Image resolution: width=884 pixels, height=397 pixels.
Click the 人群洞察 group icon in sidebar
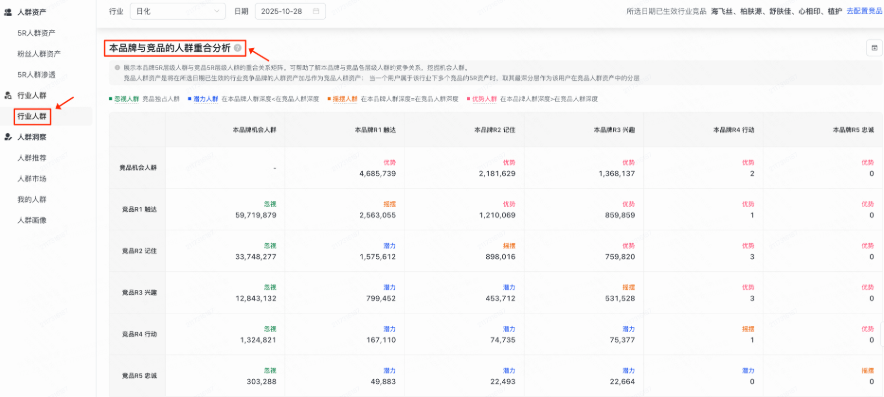(x=8, y=136)
